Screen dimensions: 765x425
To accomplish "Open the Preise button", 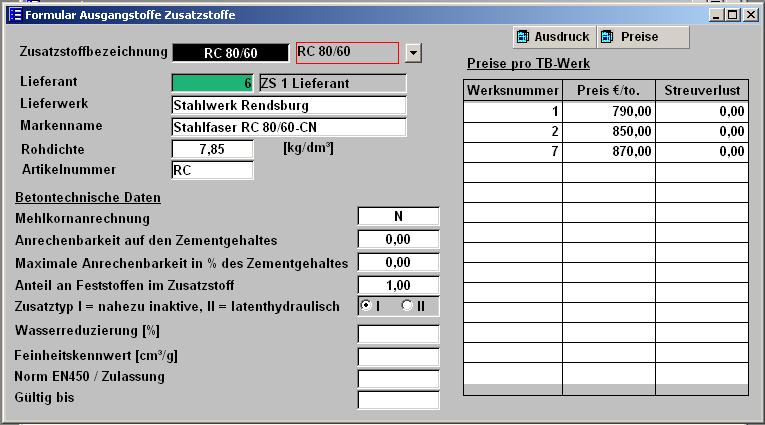I will [642, 37].
